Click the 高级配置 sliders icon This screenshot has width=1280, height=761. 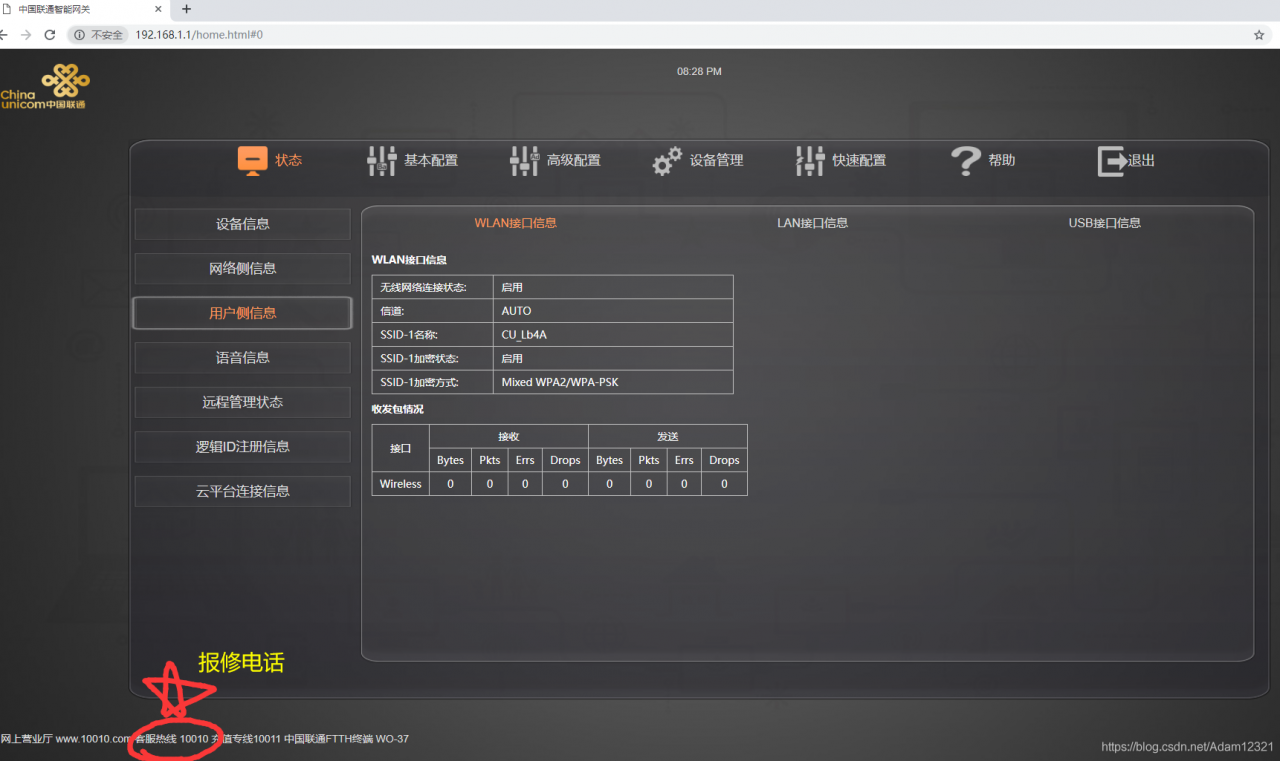click(524, 161)
